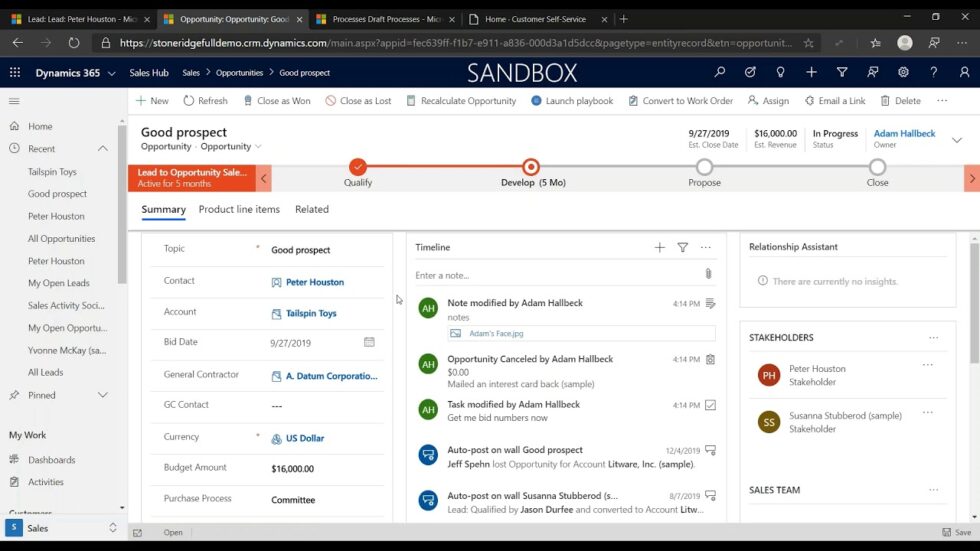The height and width of the screenshot is (551, 980).
Task: Open the Related tab
Action: (312, 209)
